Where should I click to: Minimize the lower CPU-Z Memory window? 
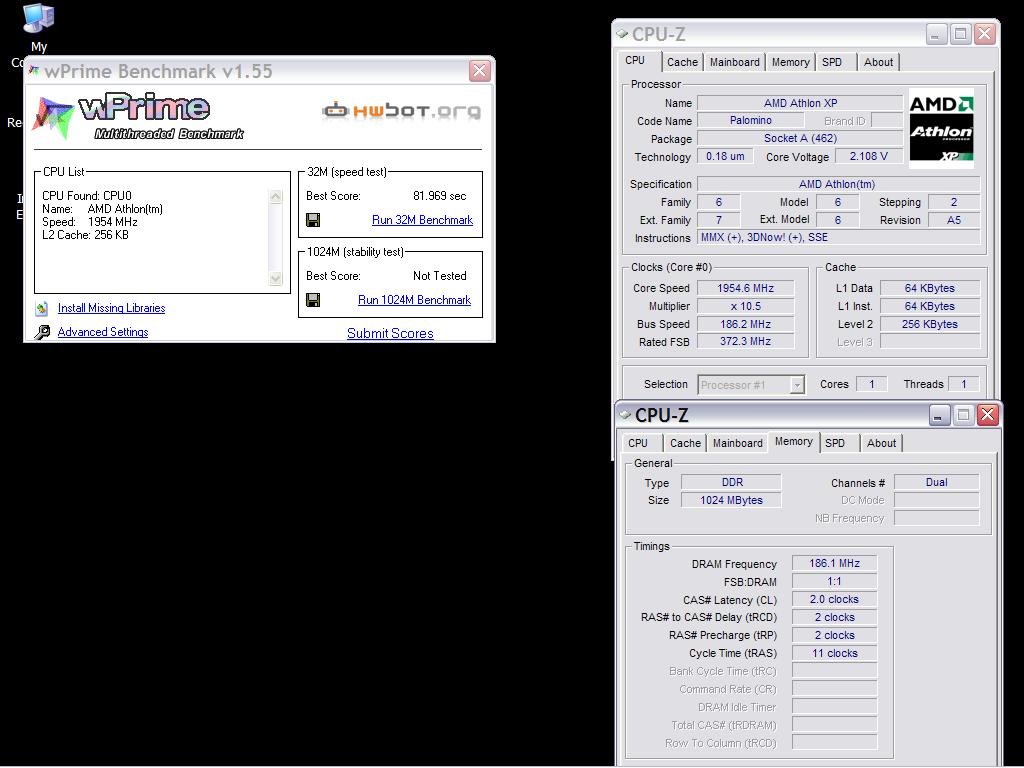tap(938, 415)
